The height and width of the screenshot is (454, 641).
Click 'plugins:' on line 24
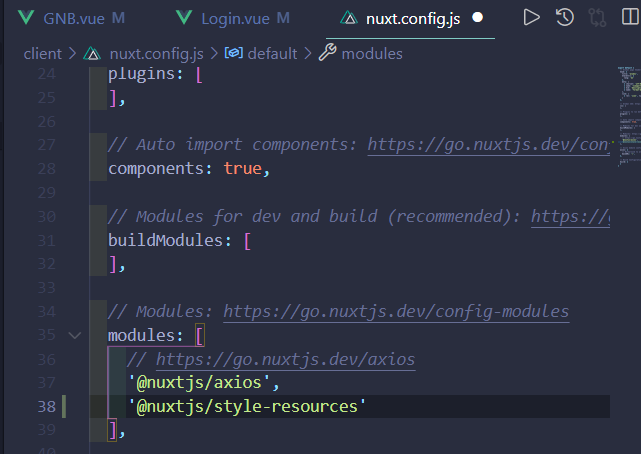pyautogui.click(x=146, y=74)
